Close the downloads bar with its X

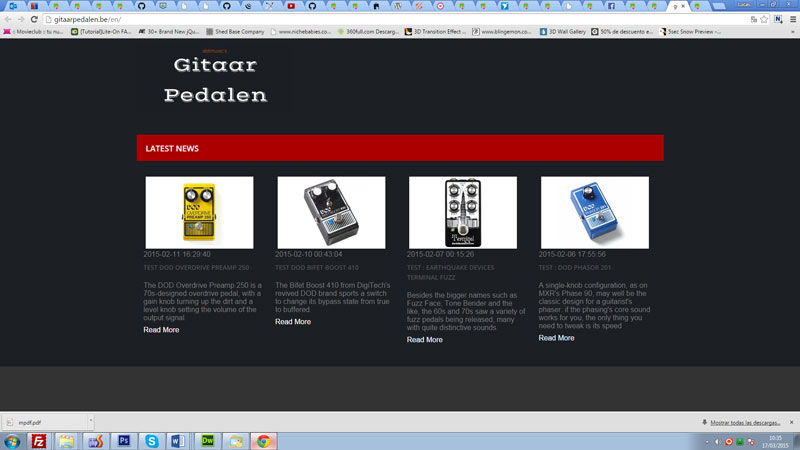click(791, 422)
